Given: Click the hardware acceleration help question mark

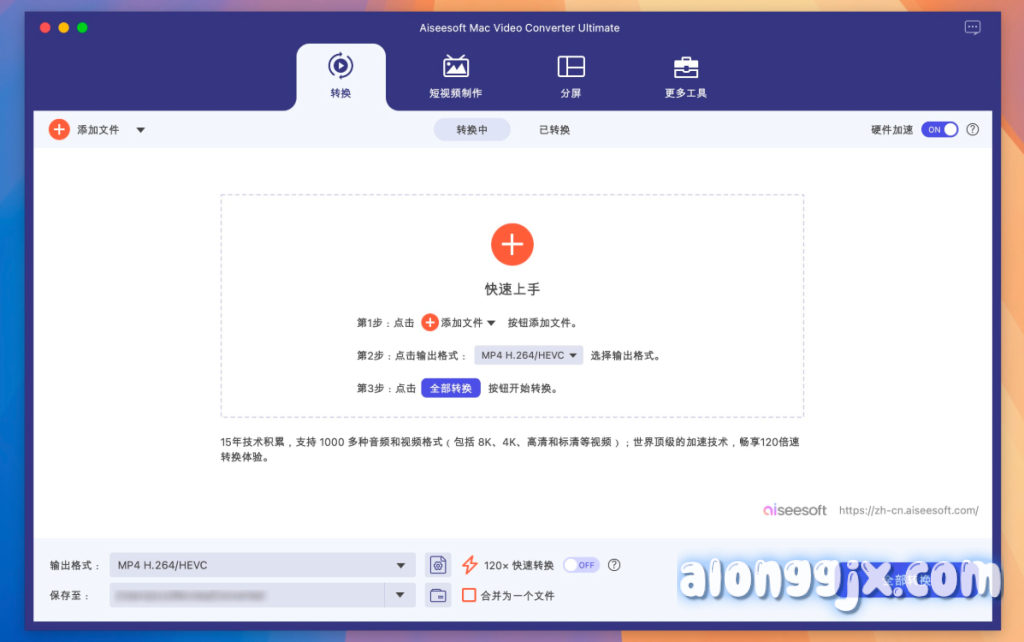Looking at the screenshot, I should tap(972, 130).
